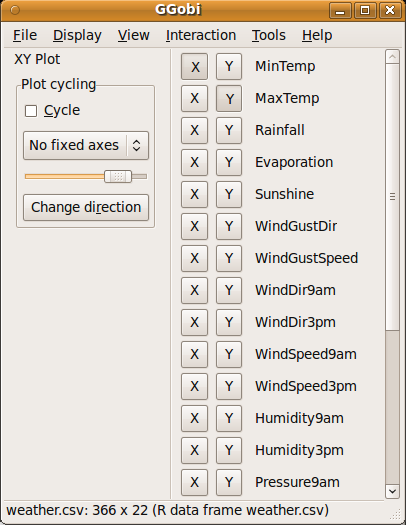406x525 pixels.
Task: Open the Tools menu
Action: click(x=269, y=35)
